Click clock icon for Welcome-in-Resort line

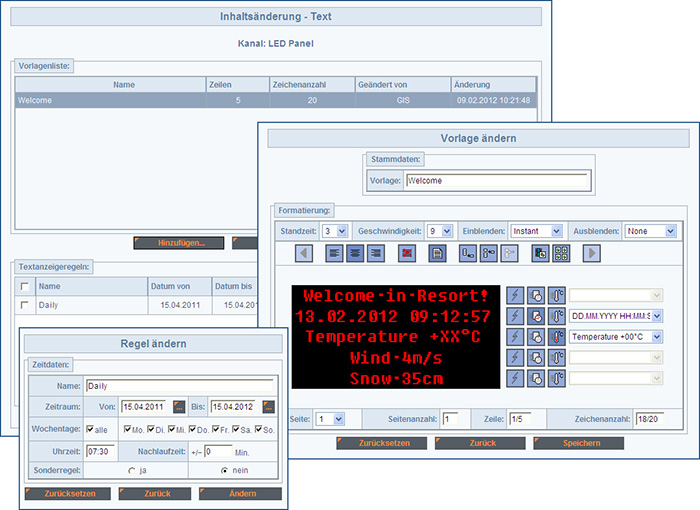point(536,295)
